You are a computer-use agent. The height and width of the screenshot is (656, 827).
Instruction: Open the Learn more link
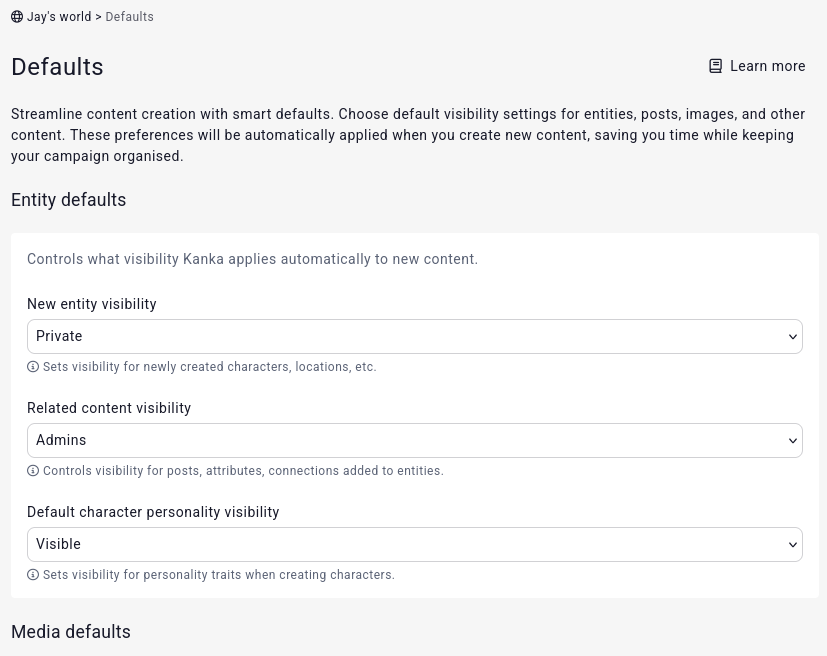[767, 66]
